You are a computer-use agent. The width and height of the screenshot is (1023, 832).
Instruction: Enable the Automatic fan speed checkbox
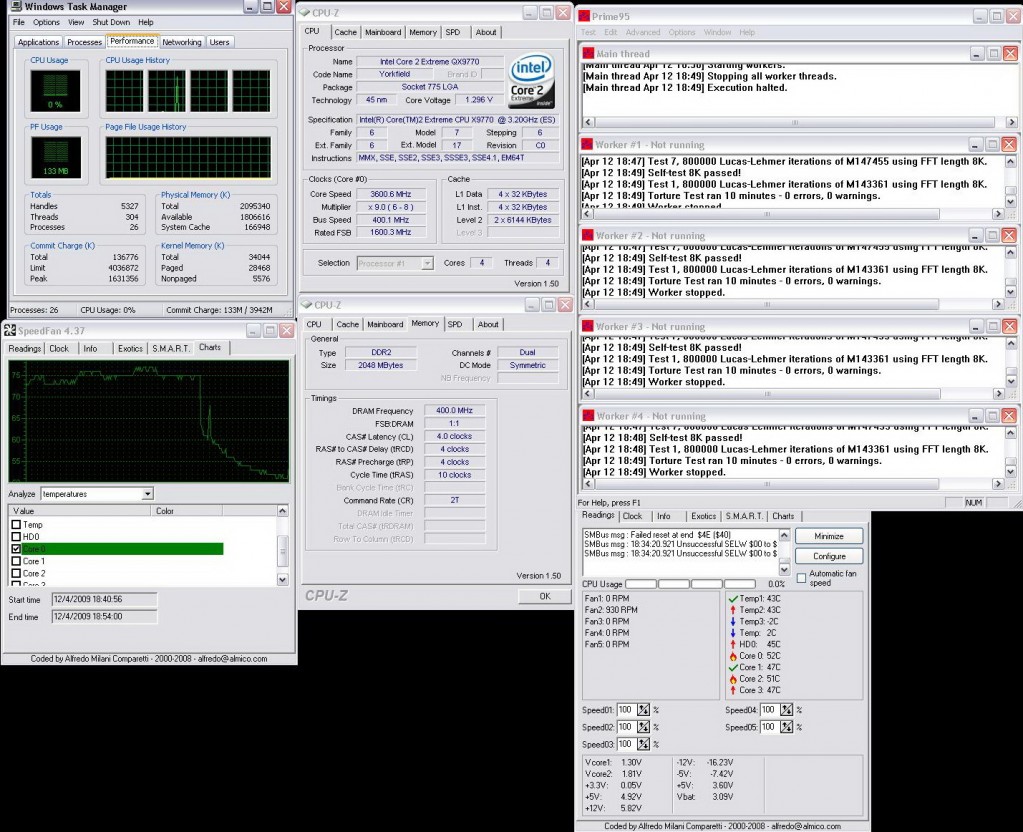point(801,578)
